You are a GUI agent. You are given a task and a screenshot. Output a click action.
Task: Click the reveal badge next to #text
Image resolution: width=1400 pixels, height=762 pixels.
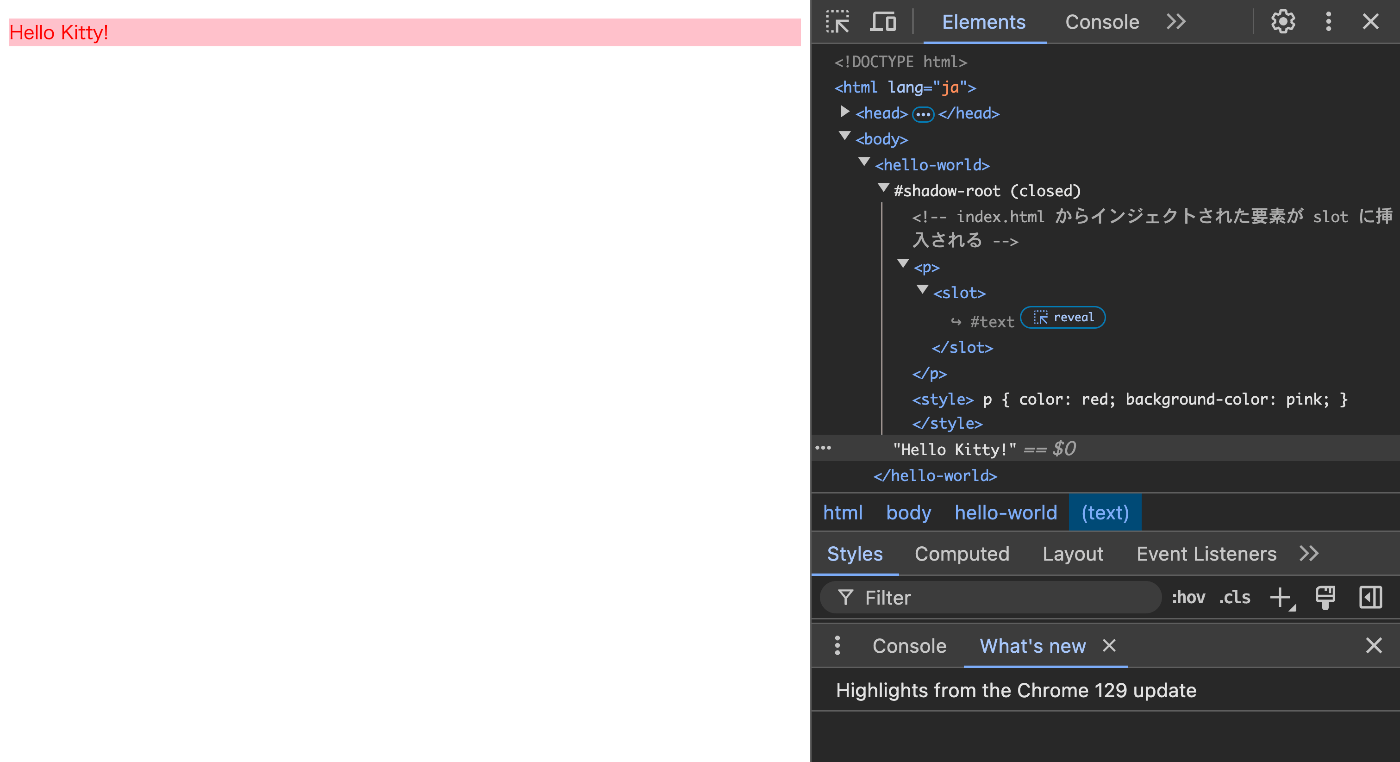pos(1063,317)
